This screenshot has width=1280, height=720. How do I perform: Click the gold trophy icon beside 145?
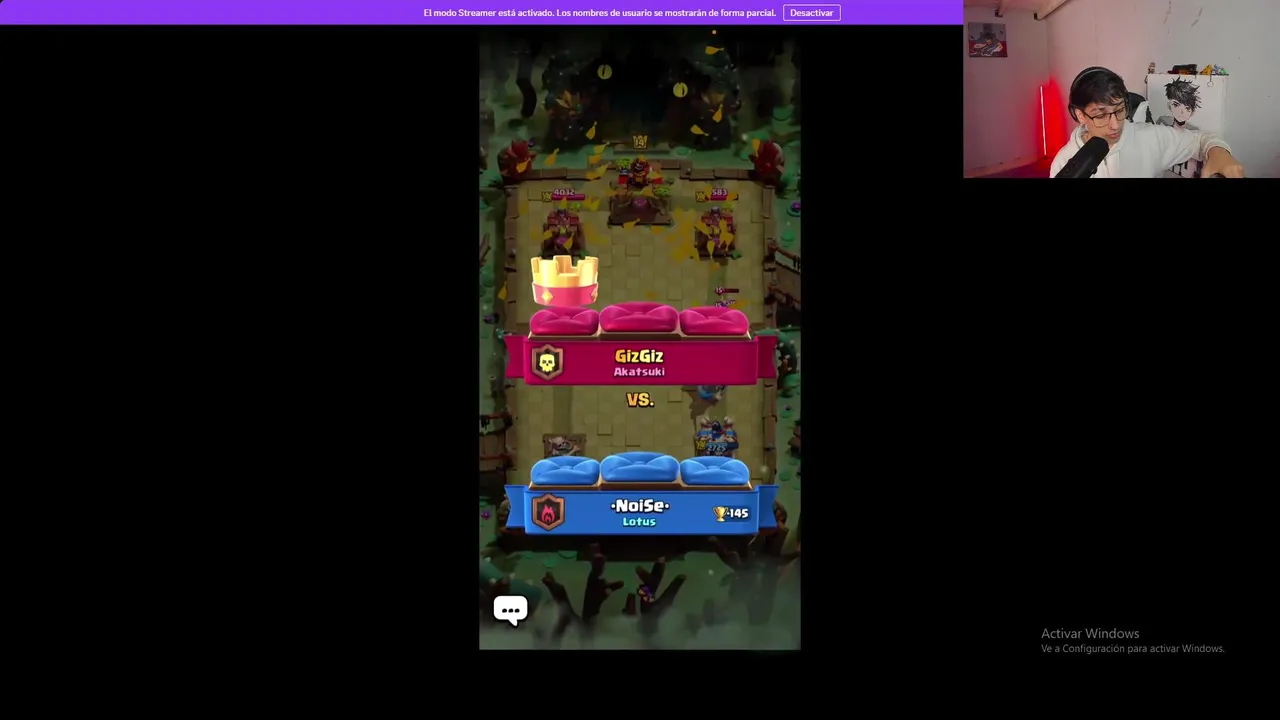click(720, 513)
